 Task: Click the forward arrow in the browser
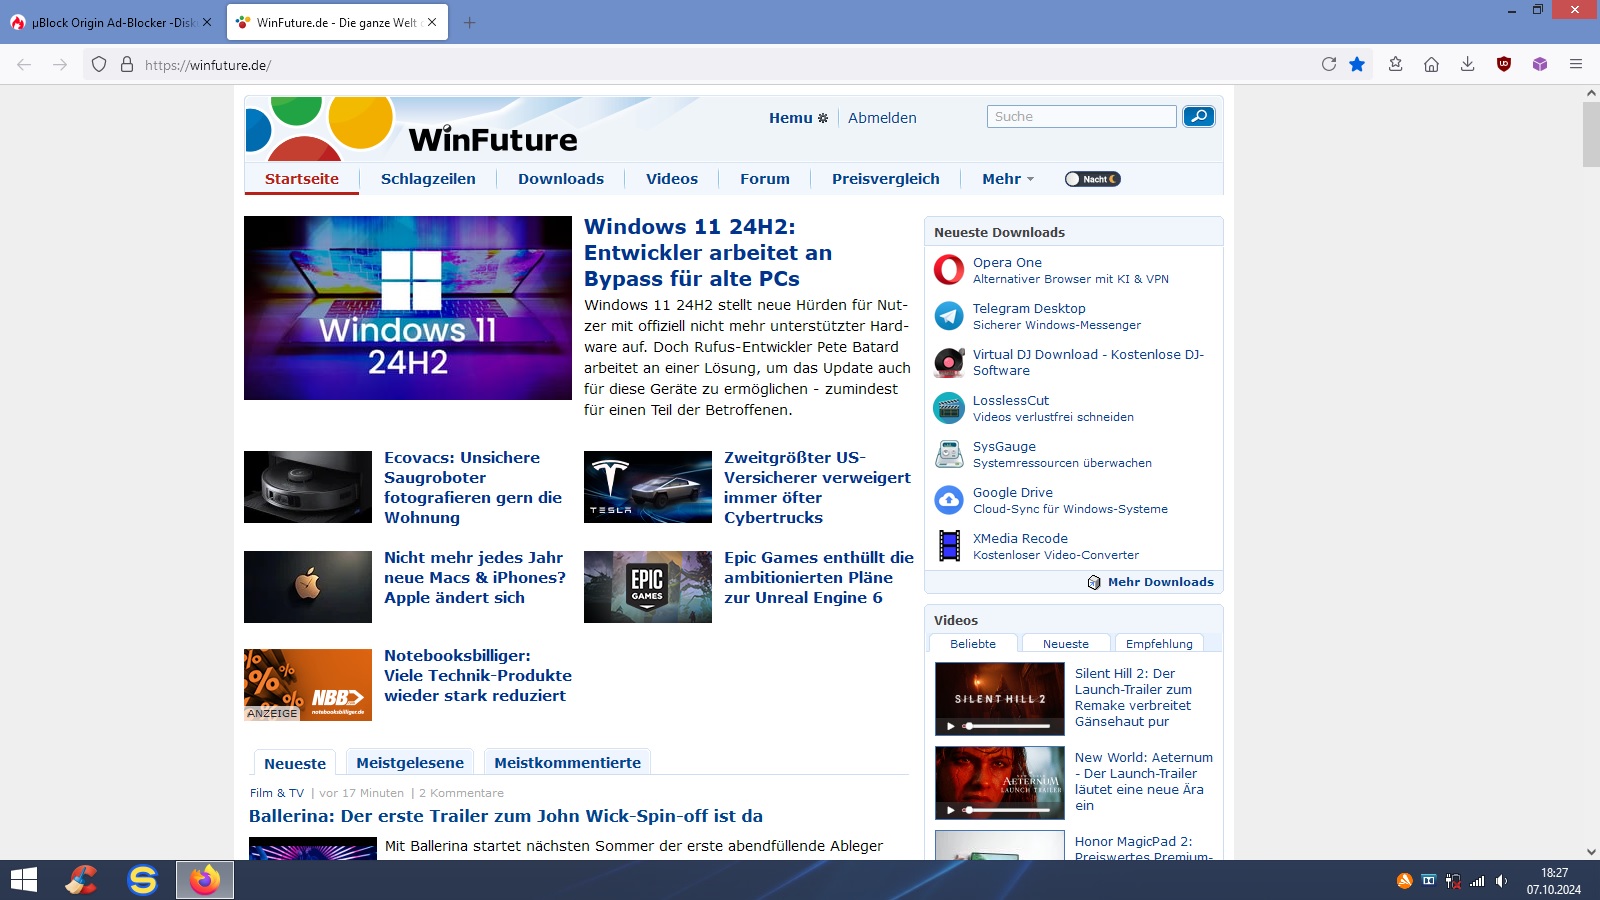60,64
